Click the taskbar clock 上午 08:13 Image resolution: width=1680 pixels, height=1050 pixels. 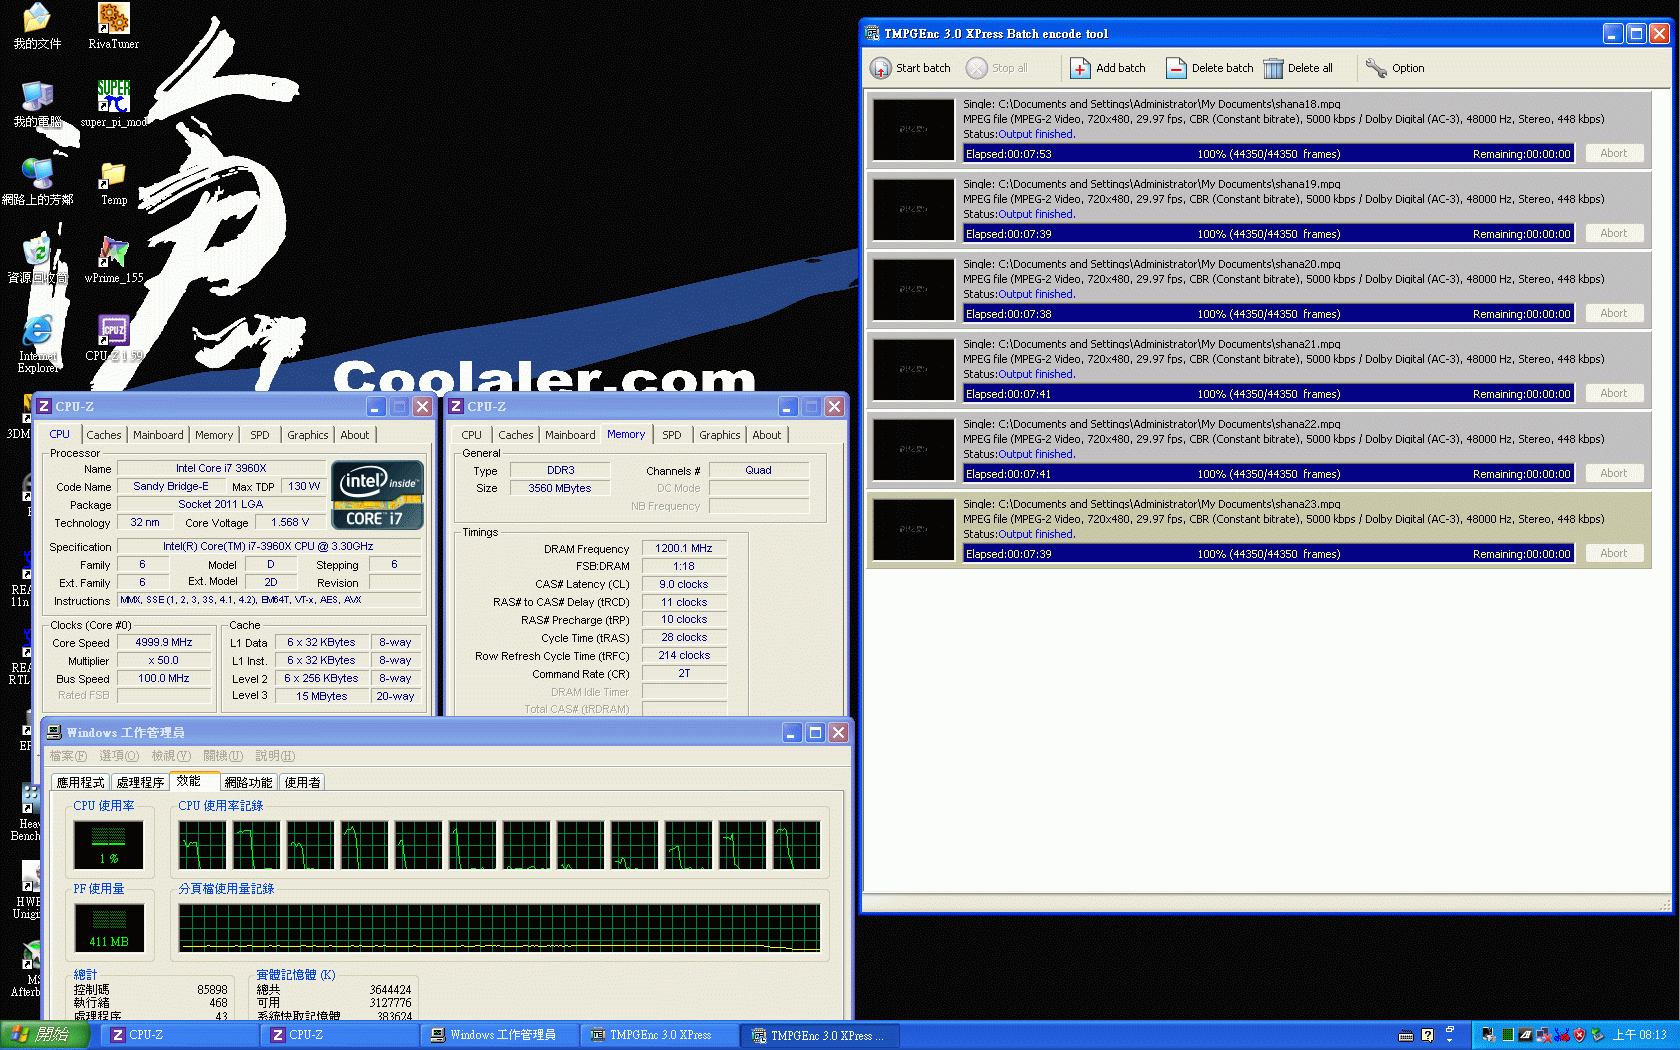click(1640, 1035)
